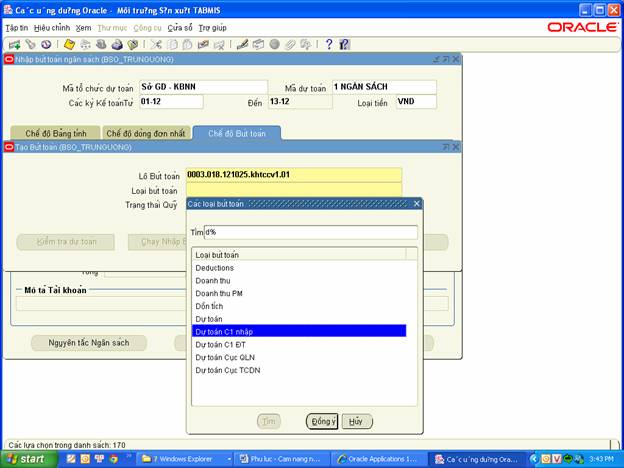Select Dồn tích list entry
Screen dimensions: 624x468
(299, 306)
